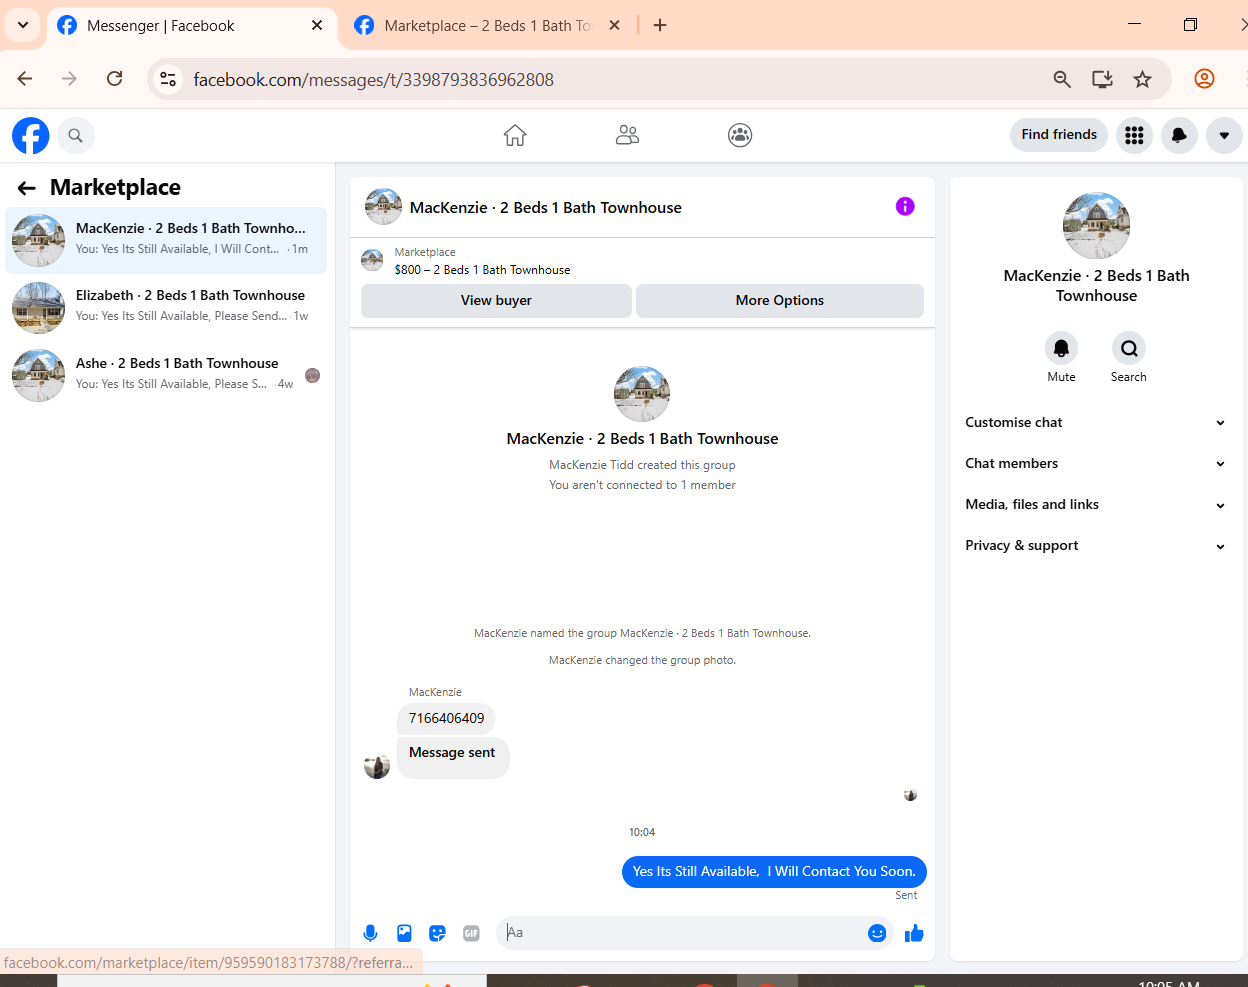Click the install app icon
This screenshot has width=1248, height=987.
tap(1102, 79)
